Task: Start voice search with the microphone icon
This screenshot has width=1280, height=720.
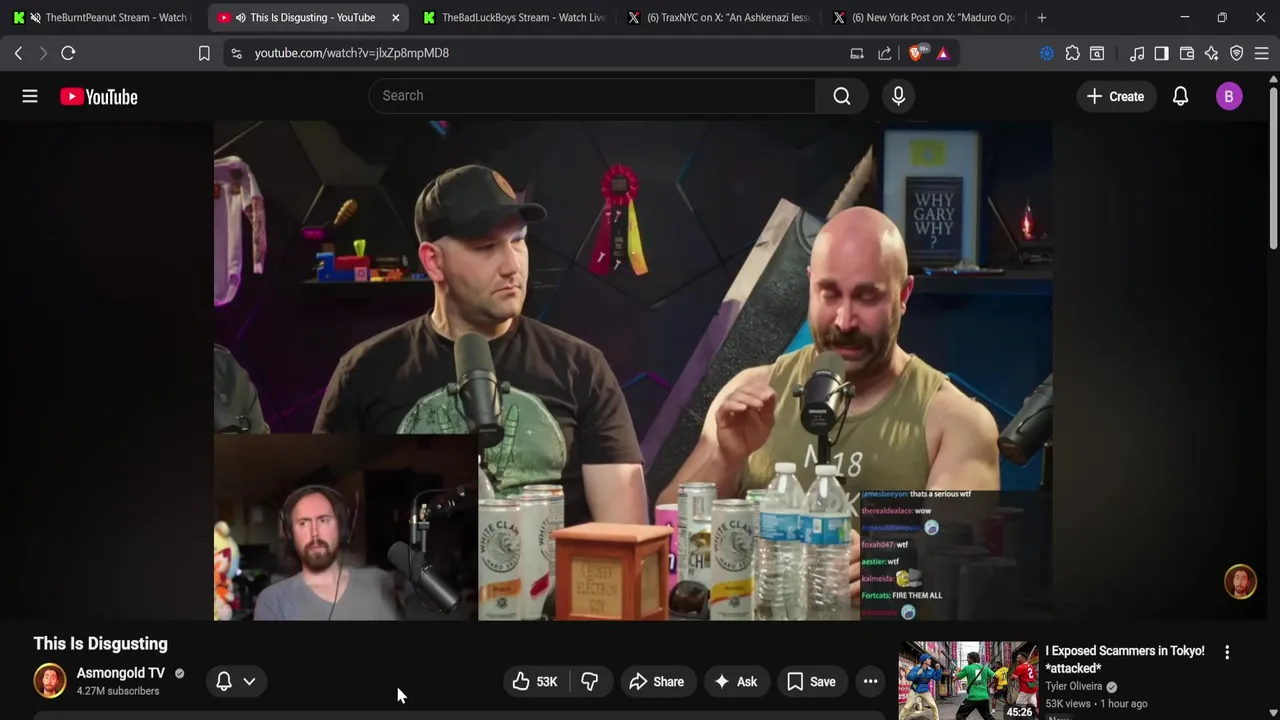Action: (x=898, y=96)
